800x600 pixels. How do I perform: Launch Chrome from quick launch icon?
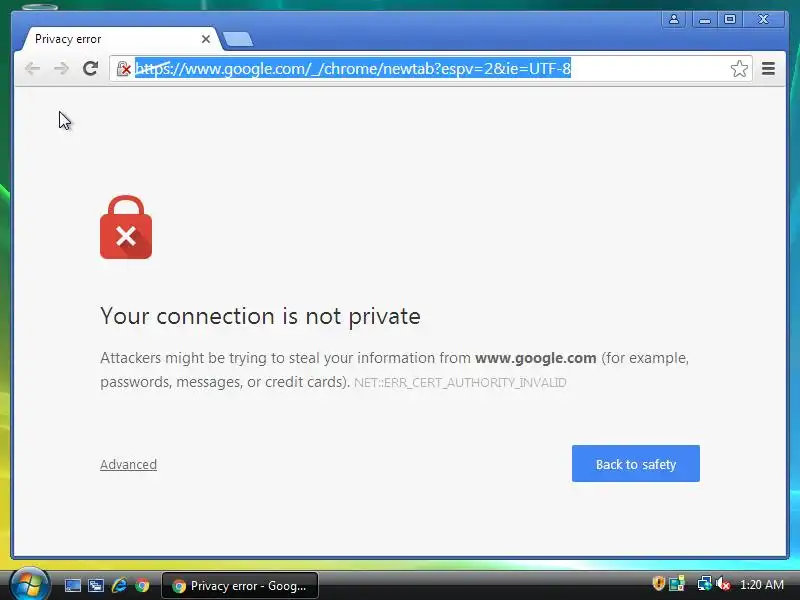point(142,585)
